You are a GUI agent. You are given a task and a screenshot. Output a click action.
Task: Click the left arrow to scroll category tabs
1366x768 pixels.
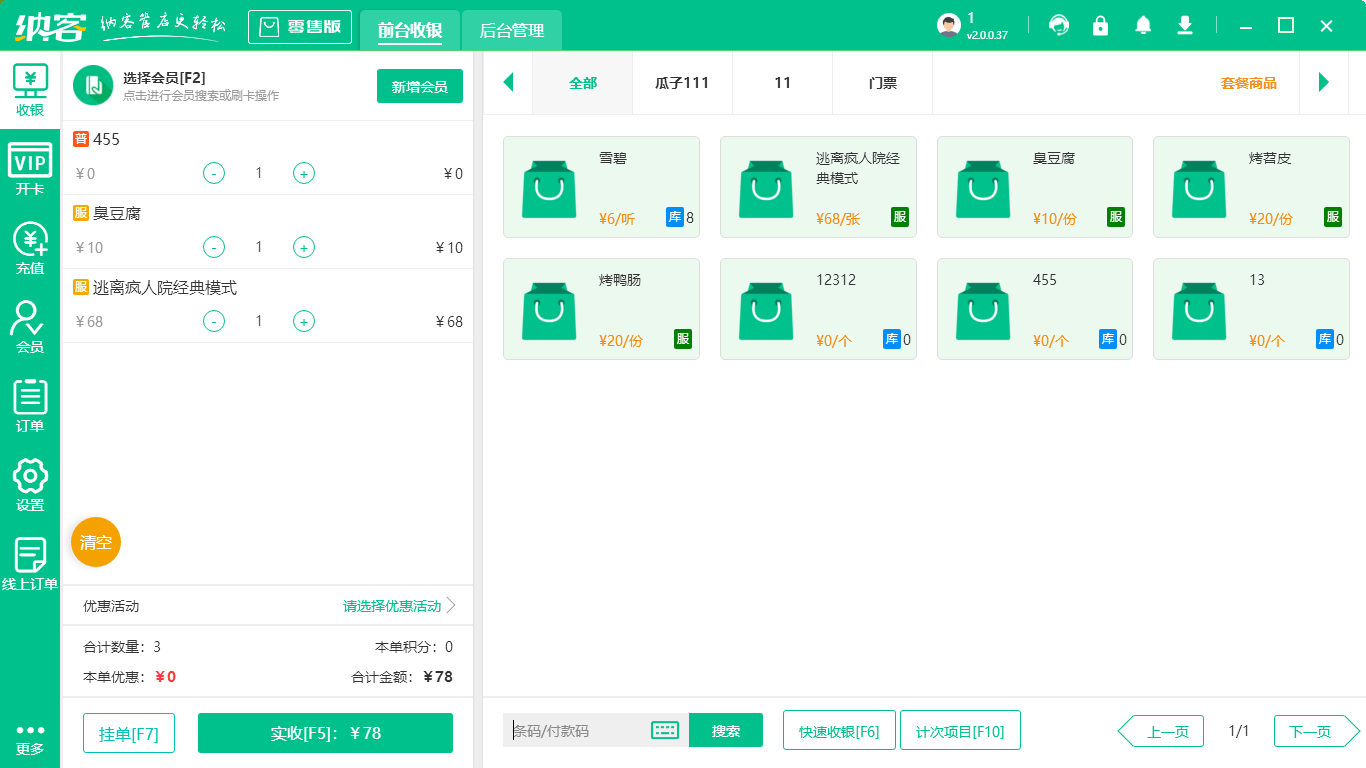click(508, 82)
